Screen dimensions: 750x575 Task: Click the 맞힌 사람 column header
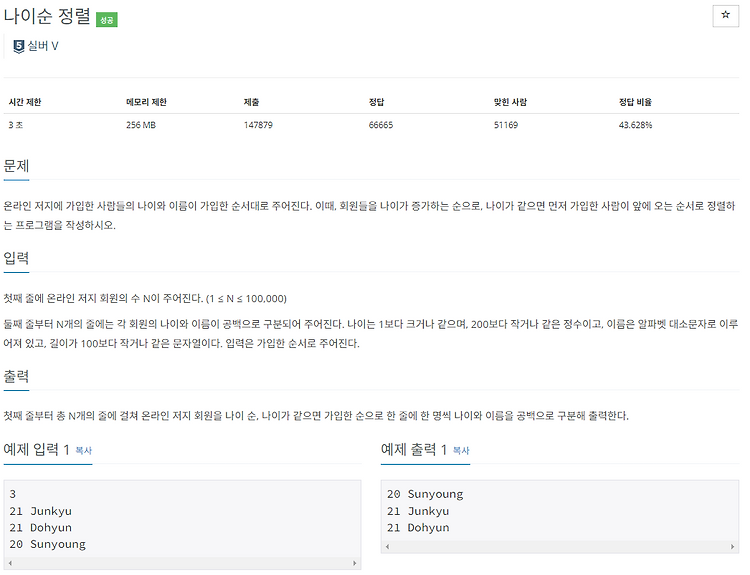tap(510, 102)
